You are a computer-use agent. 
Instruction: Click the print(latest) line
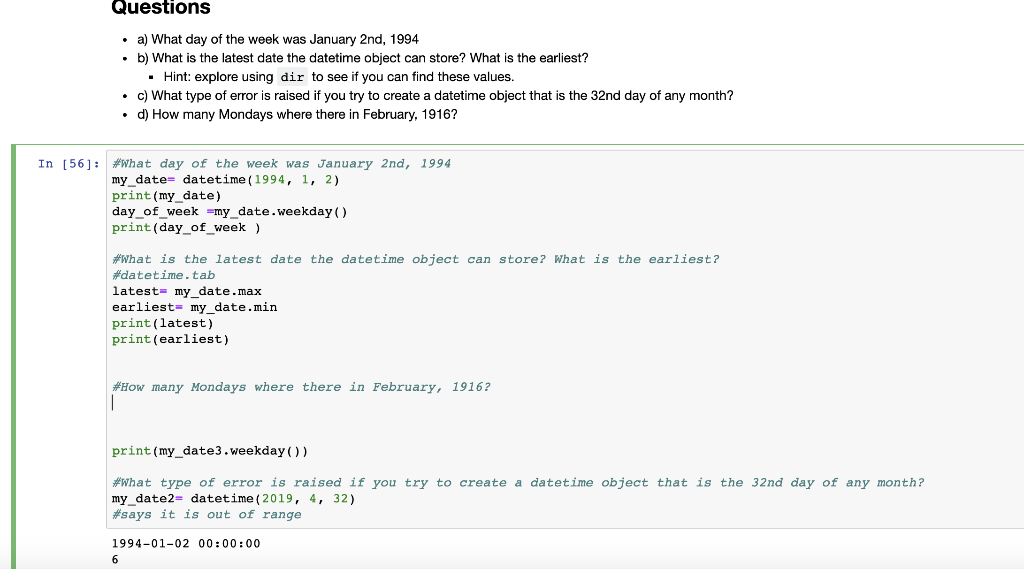pos(163,323)
